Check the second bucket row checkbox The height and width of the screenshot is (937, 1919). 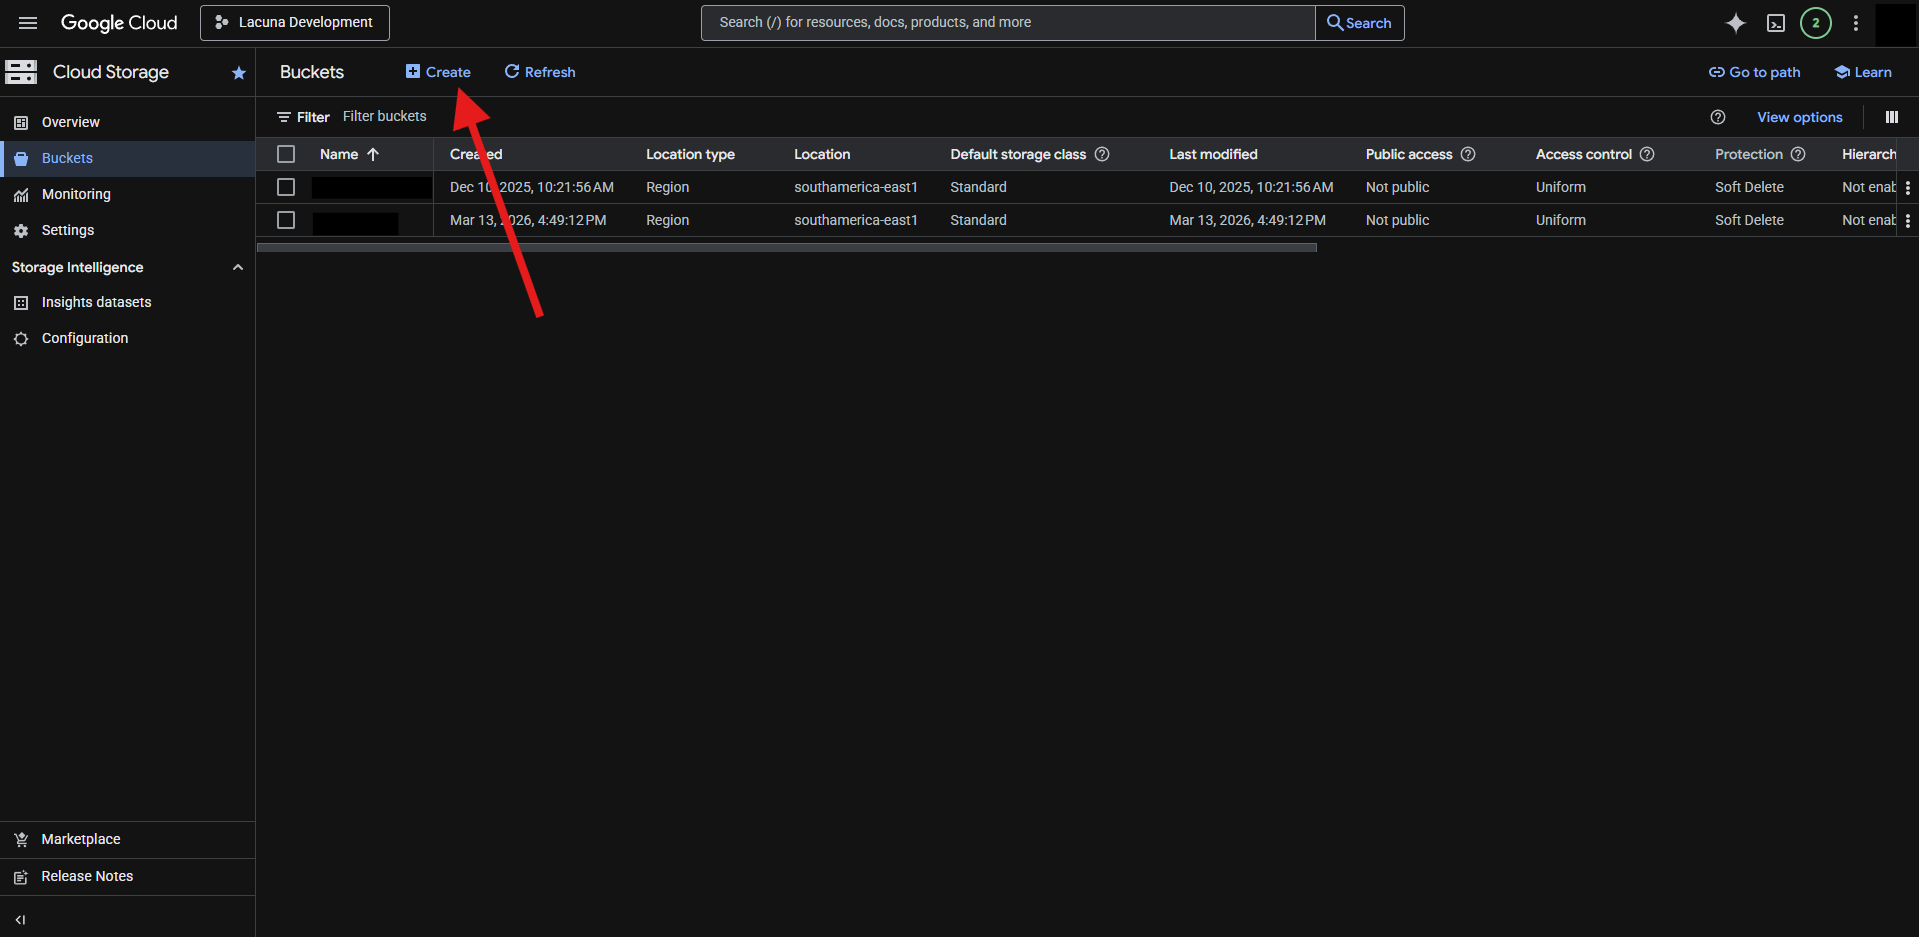point(286,220)
